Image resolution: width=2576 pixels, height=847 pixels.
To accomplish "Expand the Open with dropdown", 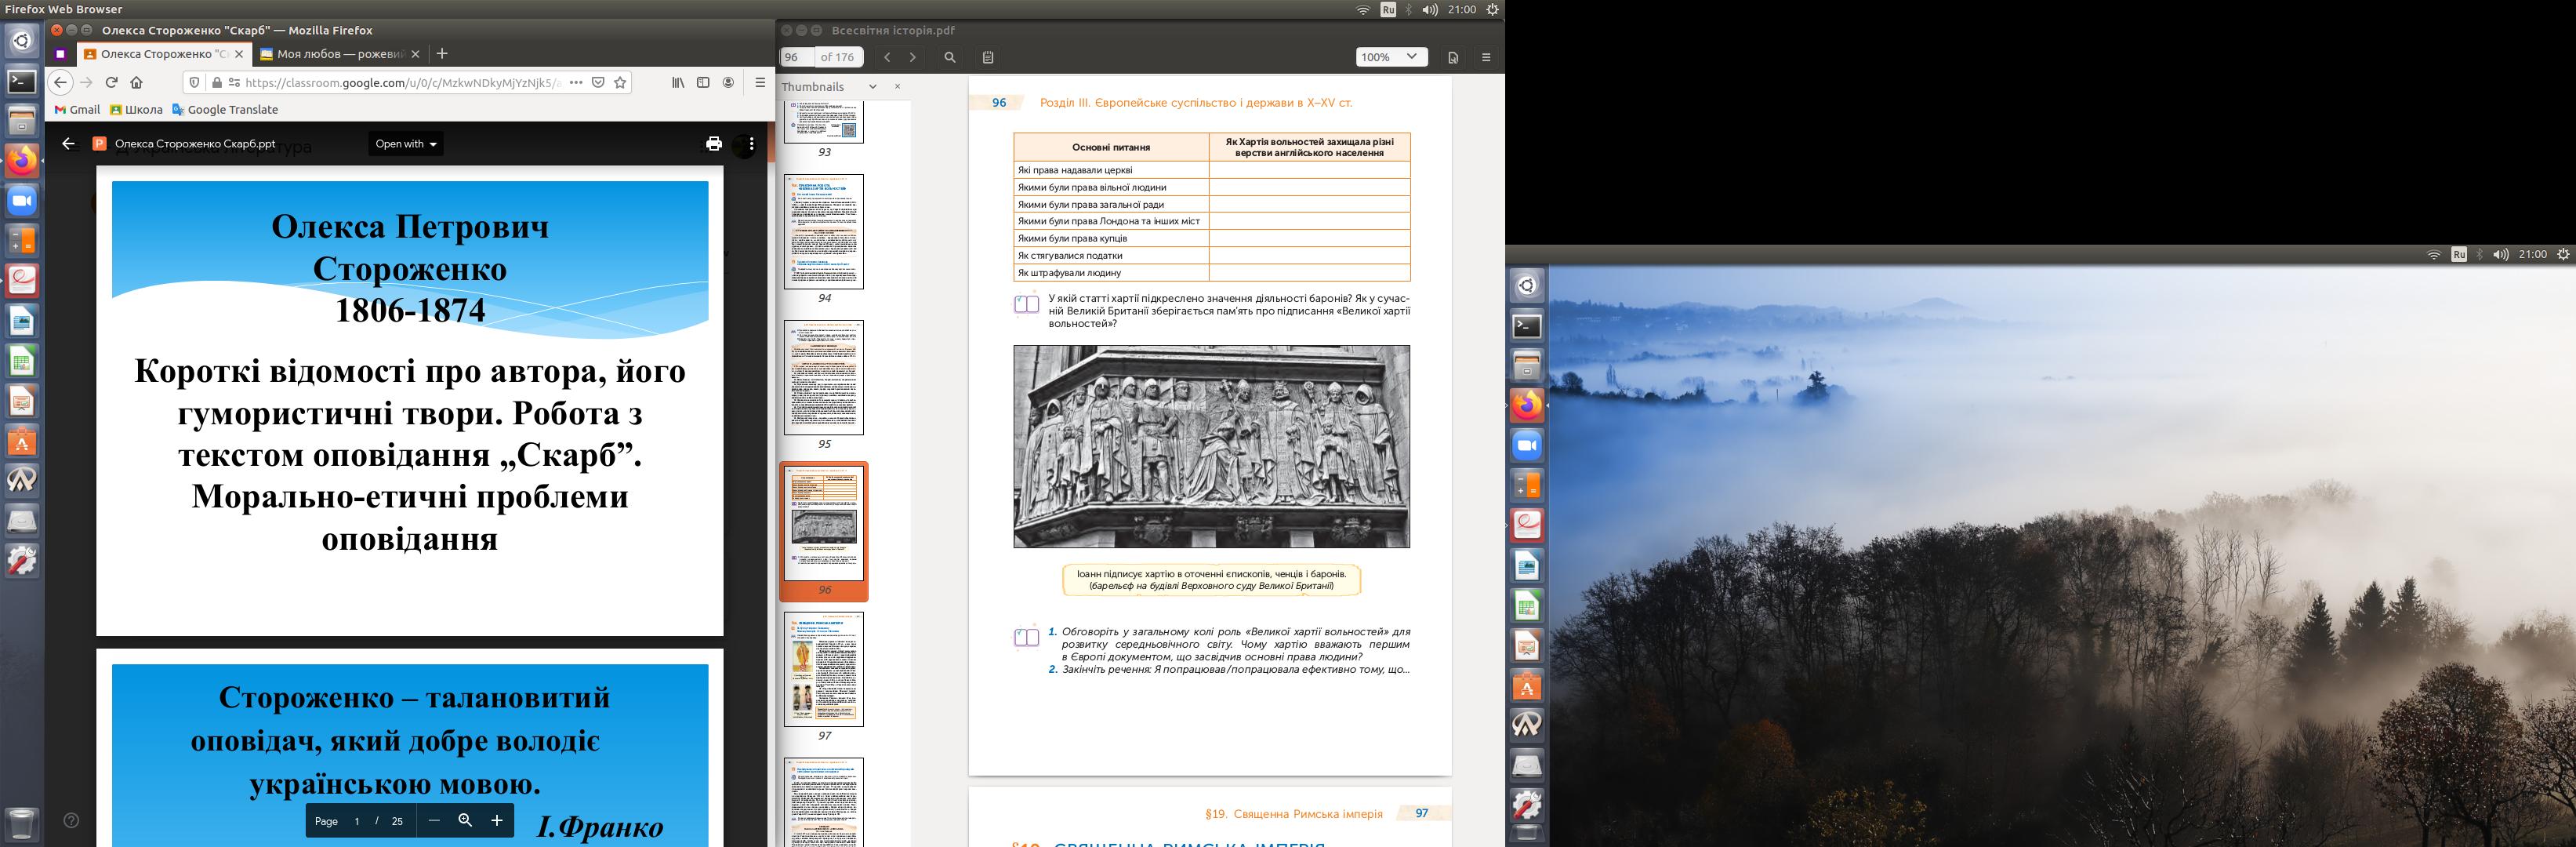I will (x=406, y=144).
